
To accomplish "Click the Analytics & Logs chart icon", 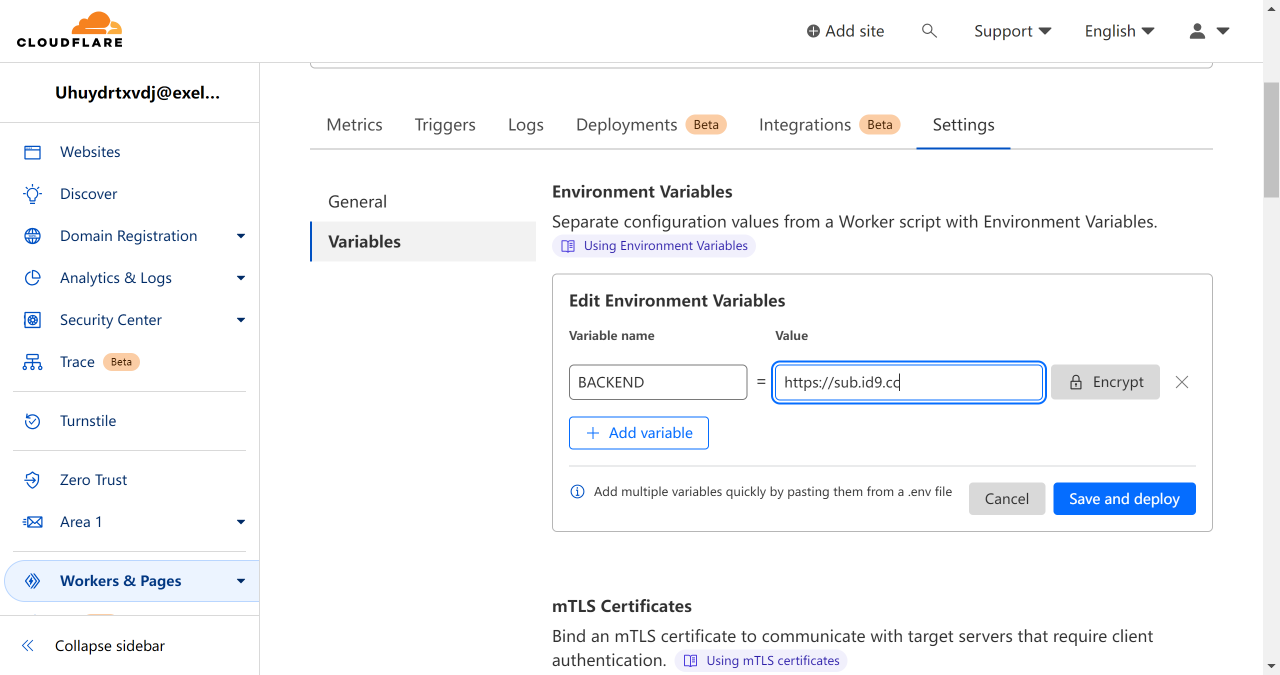I will pos(33,278).
